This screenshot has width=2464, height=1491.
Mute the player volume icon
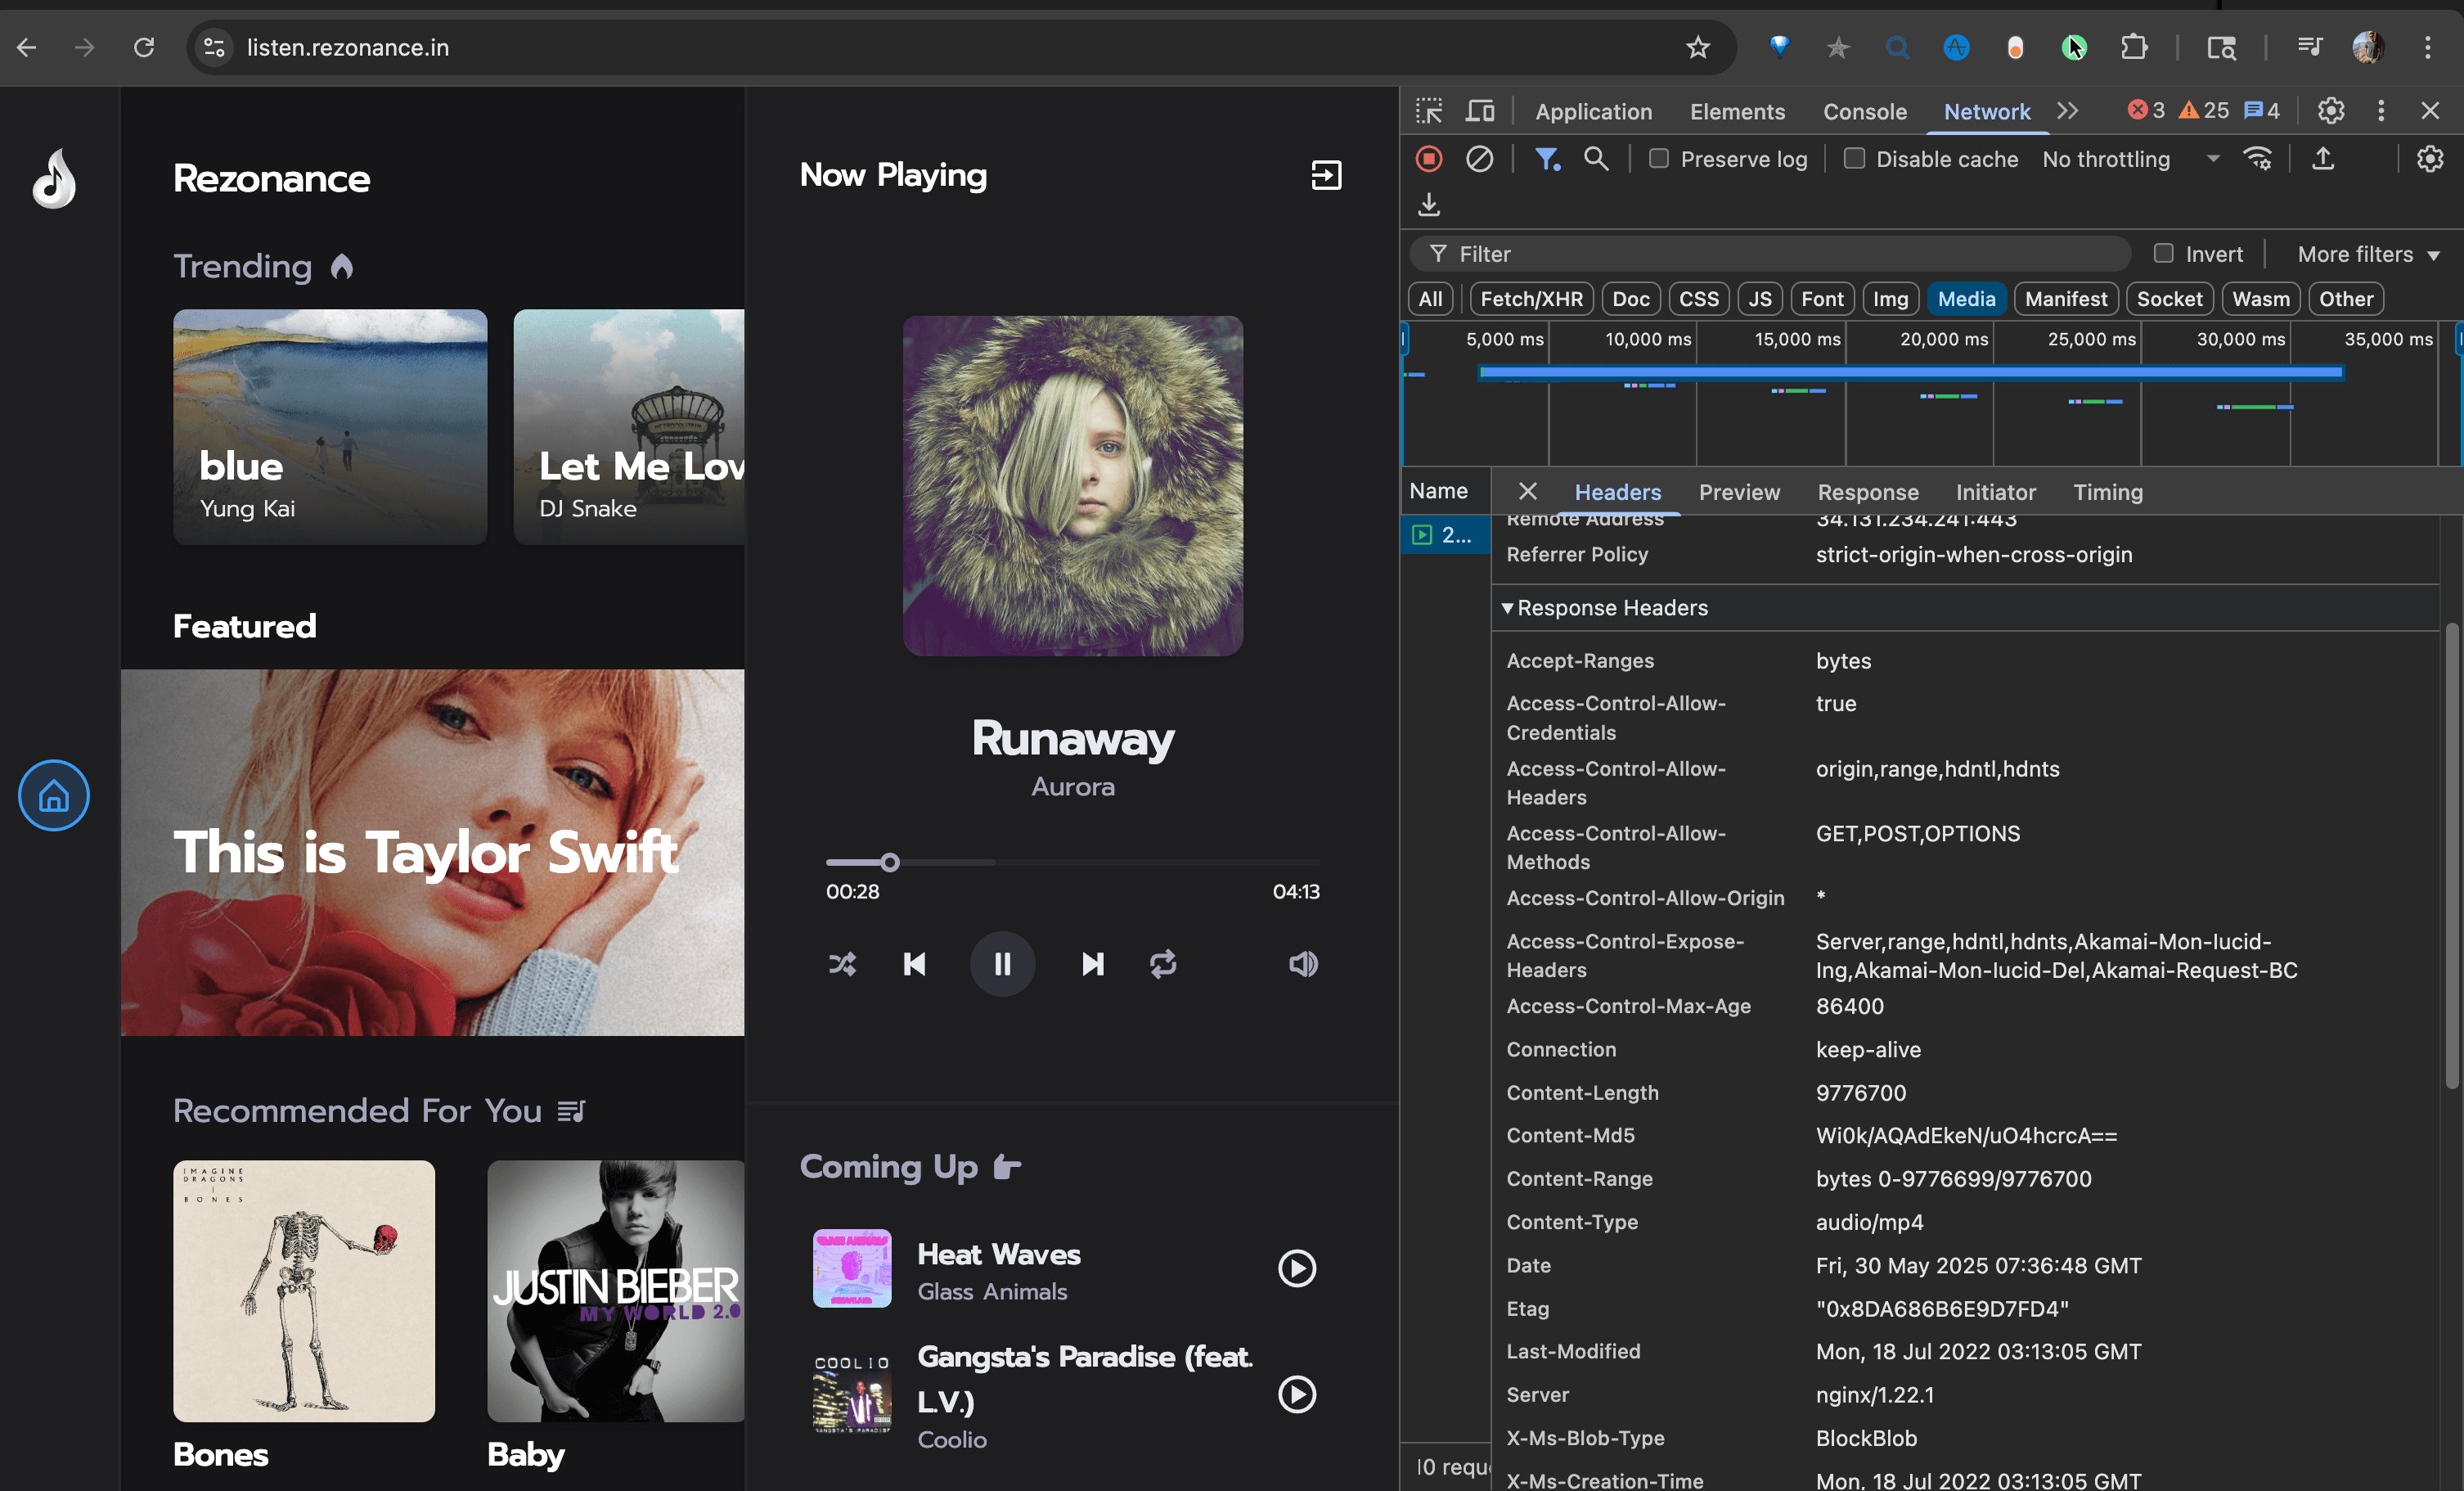pos(1303,964)
